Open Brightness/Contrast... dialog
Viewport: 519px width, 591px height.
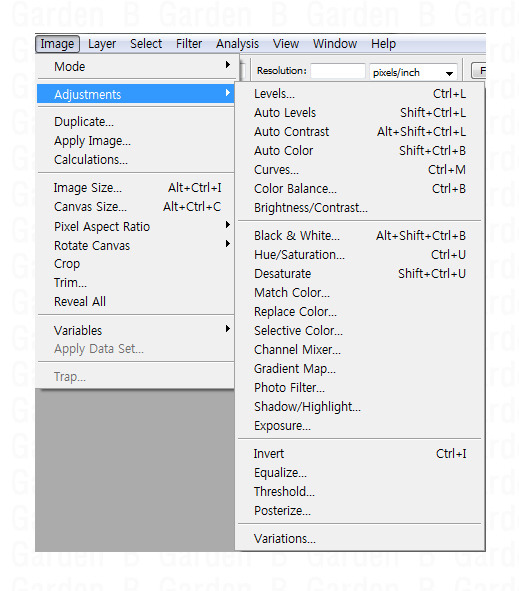coord(360,208)
